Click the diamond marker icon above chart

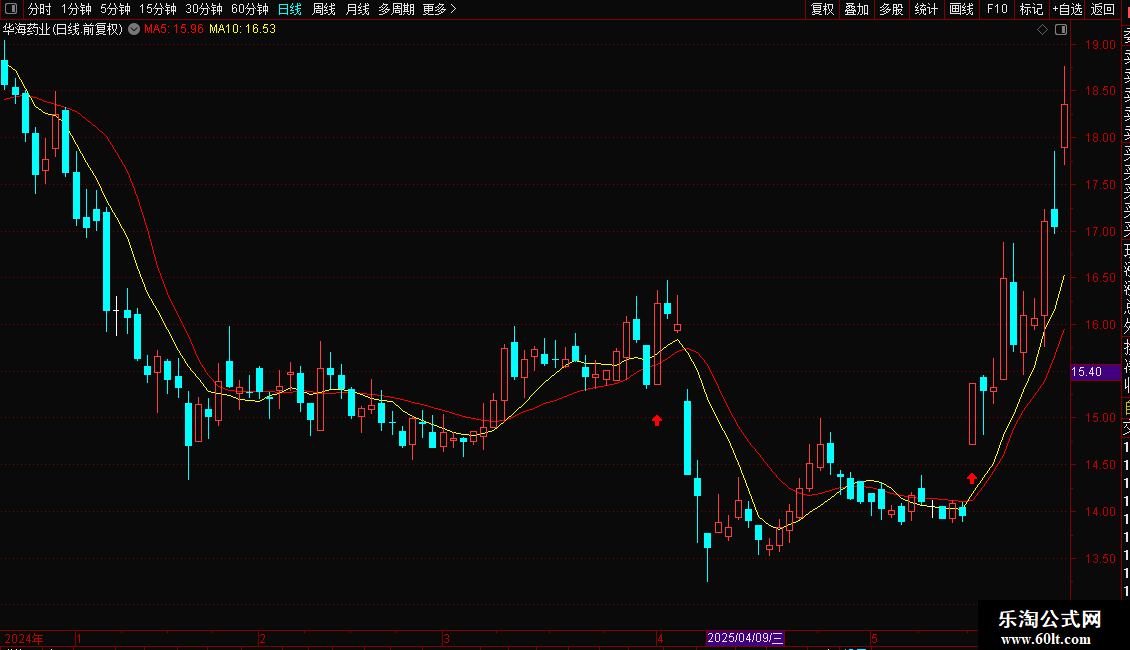point(1042,30)
